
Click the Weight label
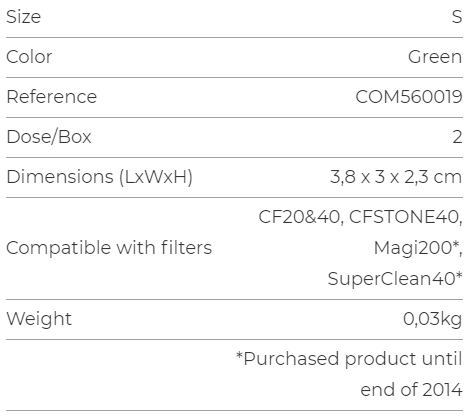coord(39,319)
